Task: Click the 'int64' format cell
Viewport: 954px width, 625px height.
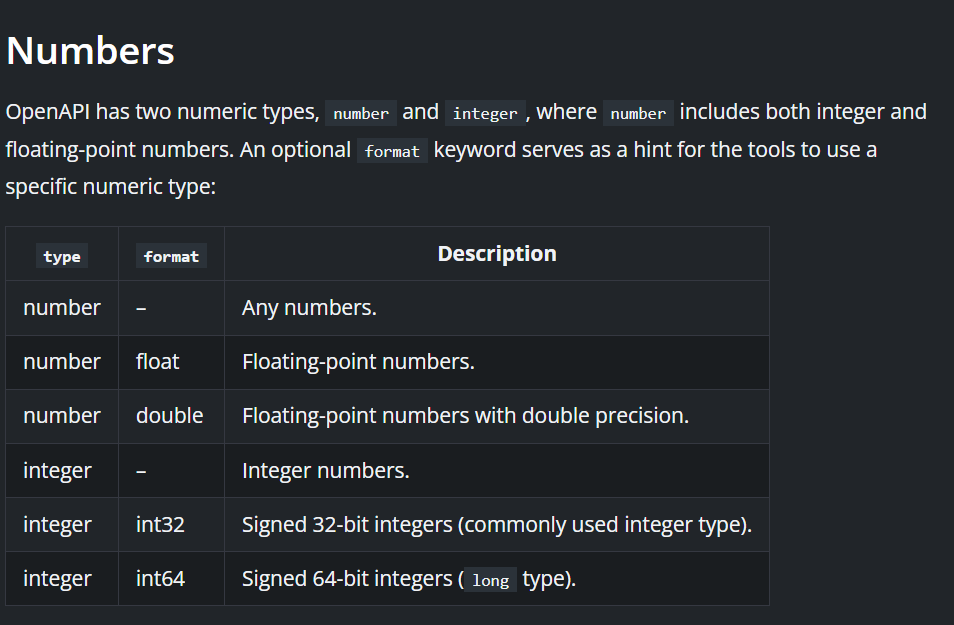Action: [x=160, y=578]
